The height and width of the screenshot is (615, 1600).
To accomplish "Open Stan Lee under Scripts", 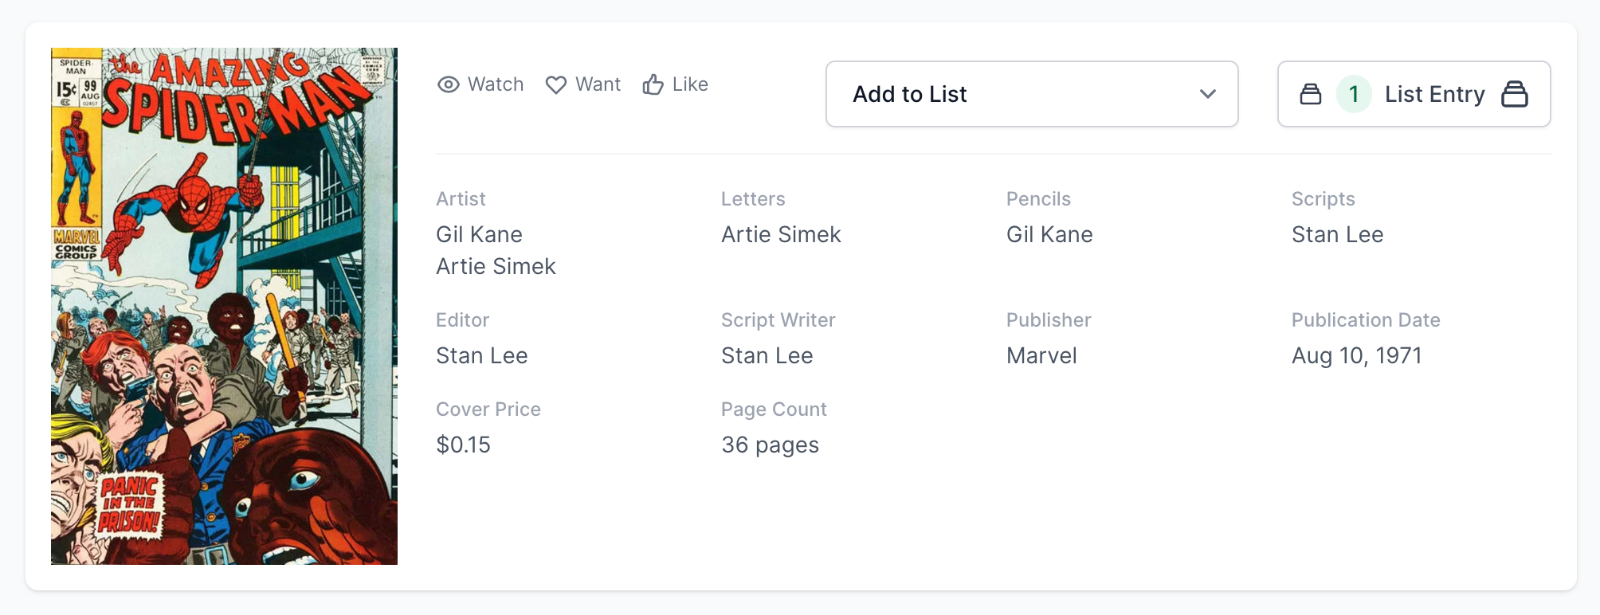I will tap(1337, 235).
